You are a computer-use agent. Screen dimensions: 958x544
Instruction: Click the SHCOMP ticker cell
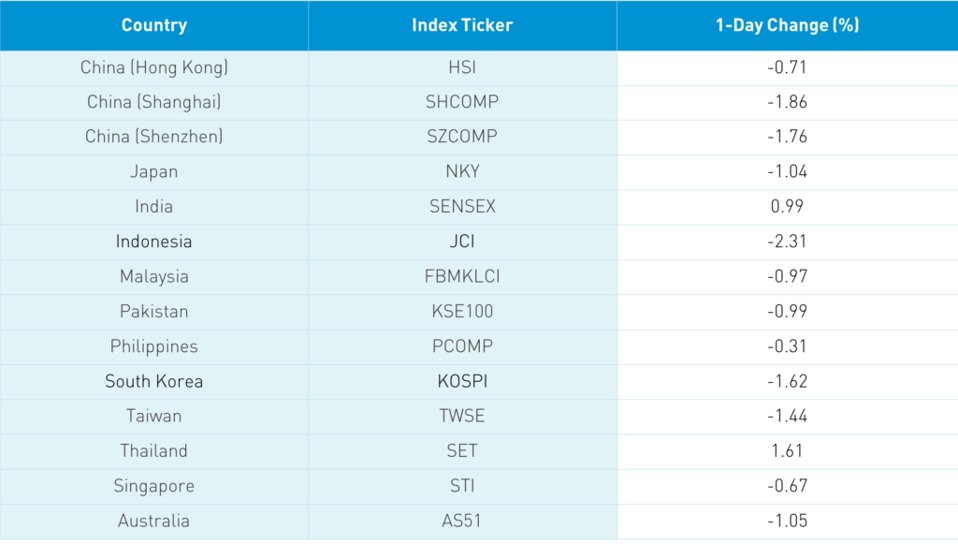462,102
